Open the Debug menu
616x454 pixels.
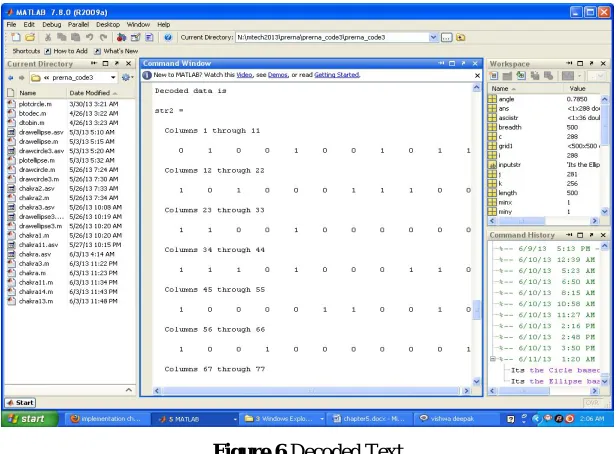[52, 24]
